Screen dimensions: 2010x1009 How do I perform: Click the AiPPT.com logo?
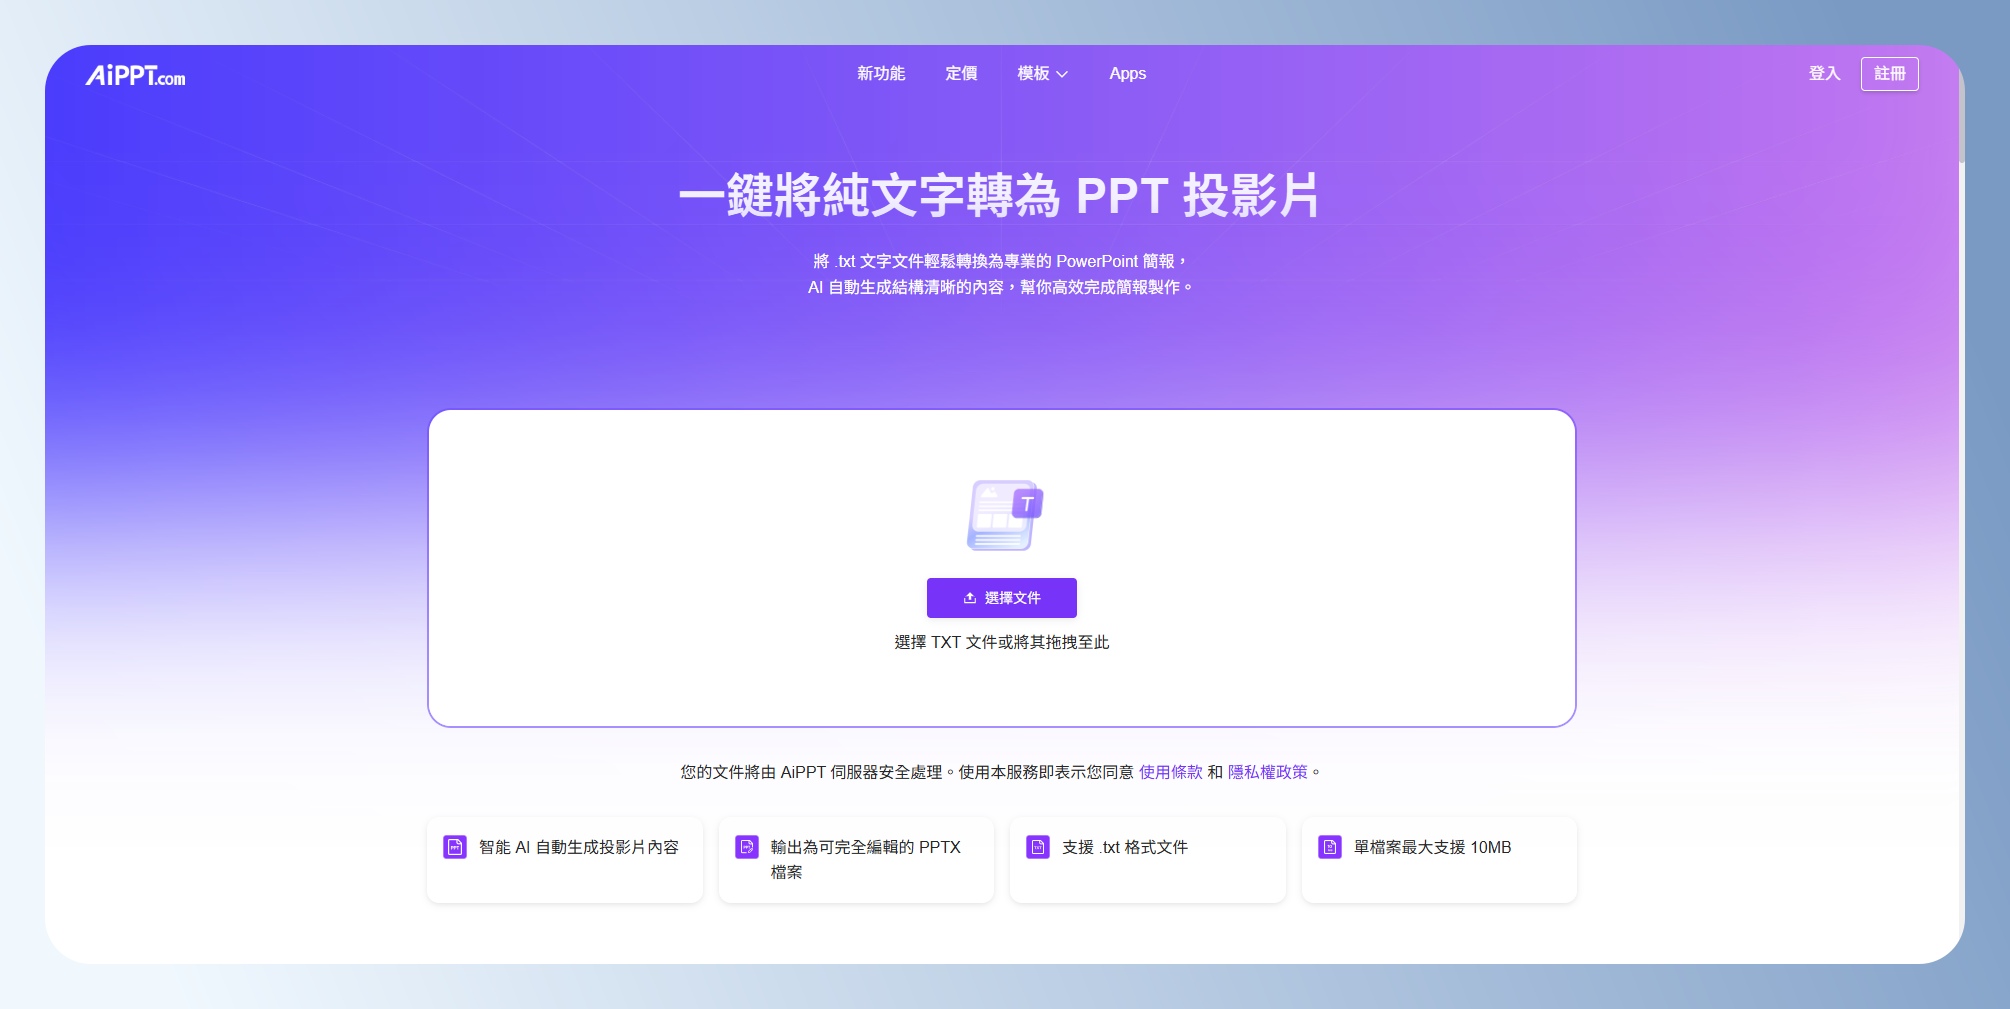(135, 76)
